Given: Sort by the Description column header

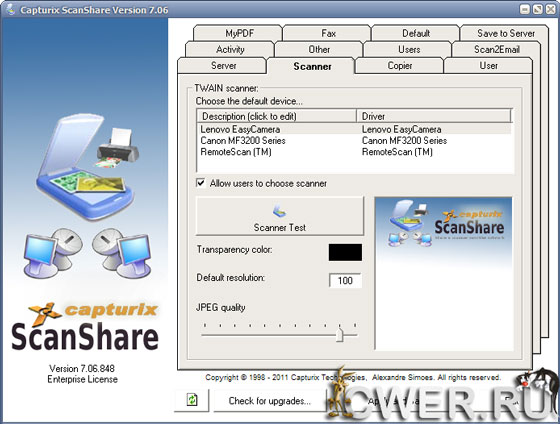Looking at the screenshot, I should tap(277, 116).
